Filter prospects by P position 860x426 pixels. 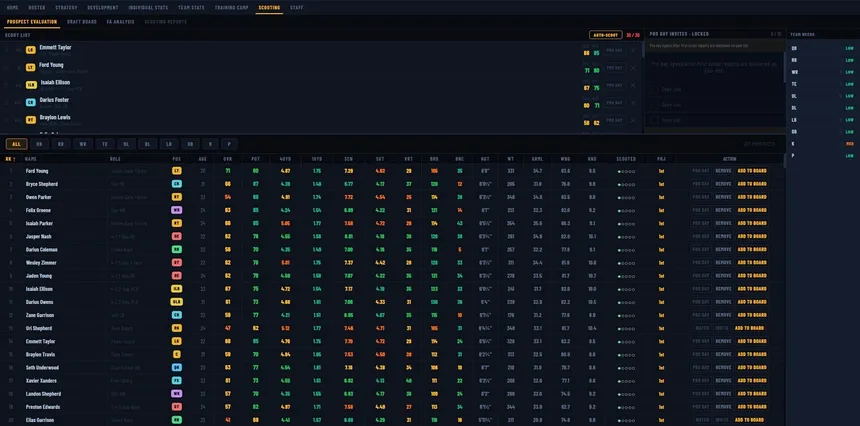pos(229,144)
